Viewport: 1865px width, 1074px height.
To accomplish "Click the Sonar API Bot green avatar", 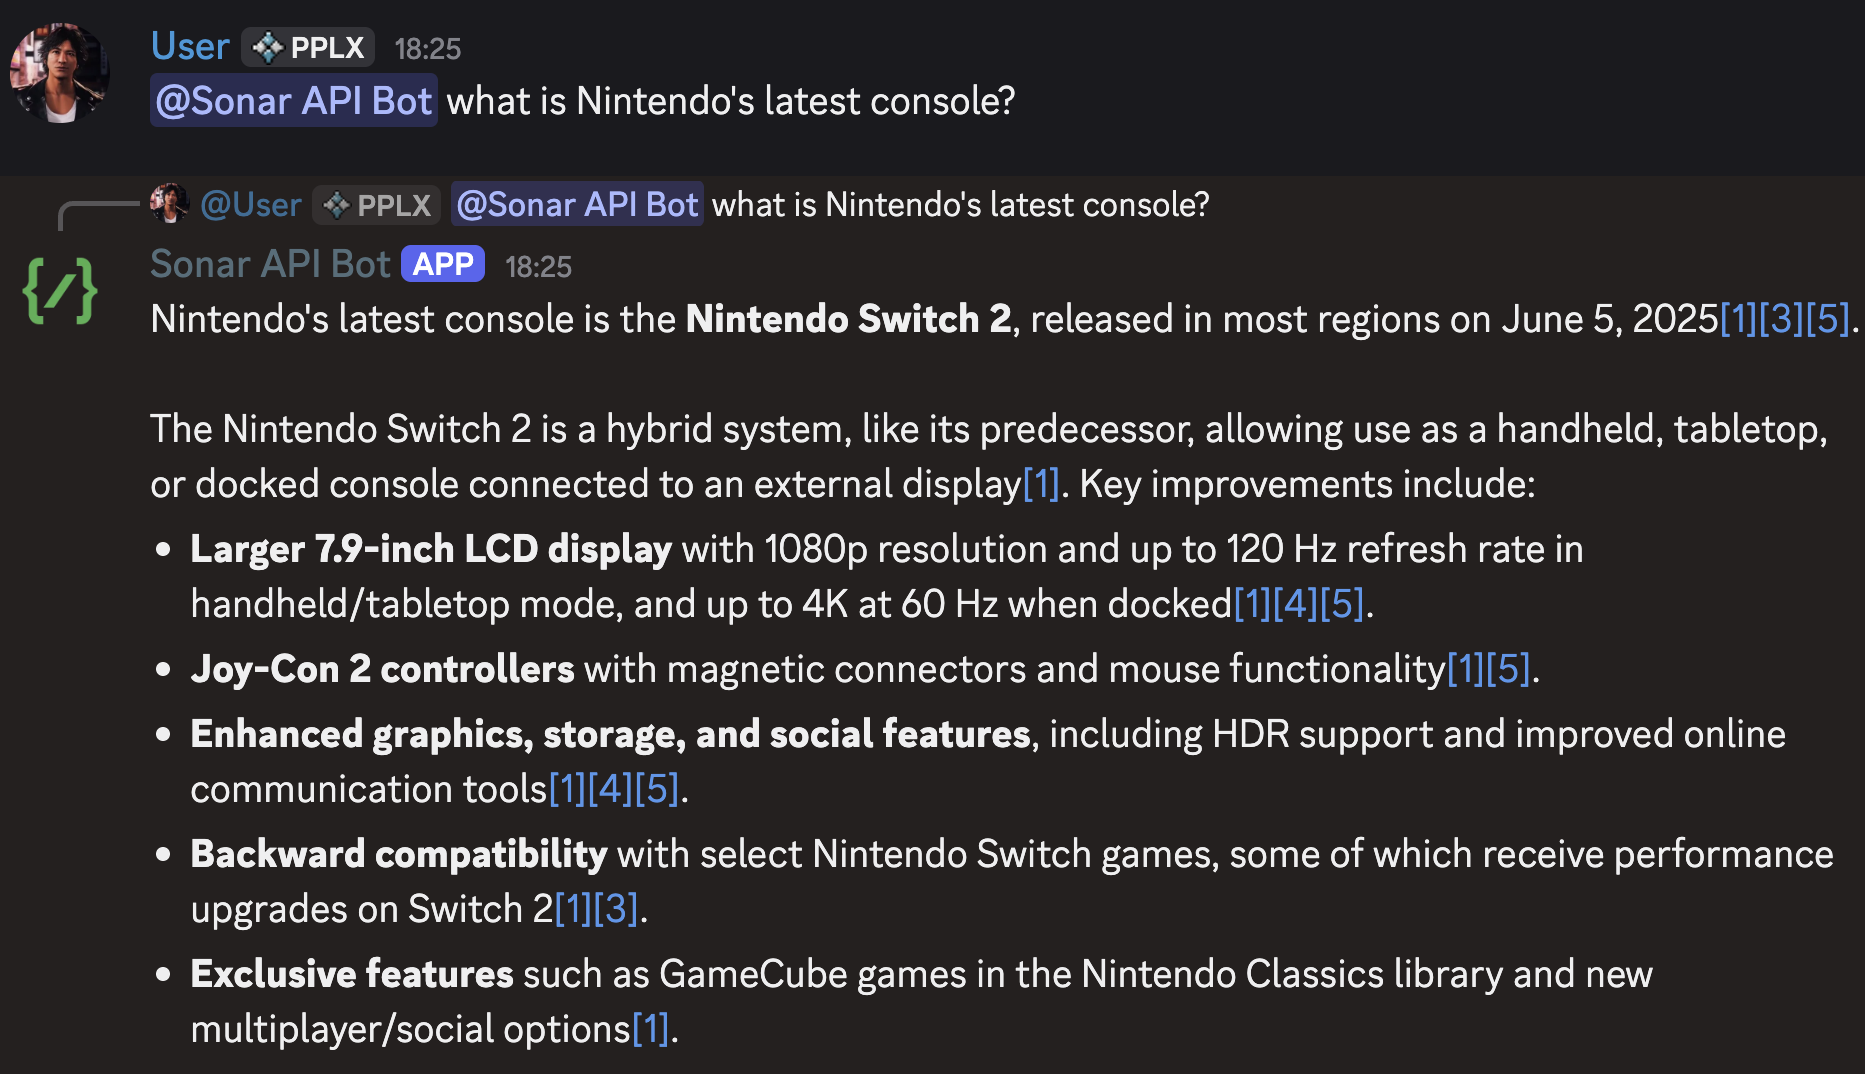I will click(59, 290).
